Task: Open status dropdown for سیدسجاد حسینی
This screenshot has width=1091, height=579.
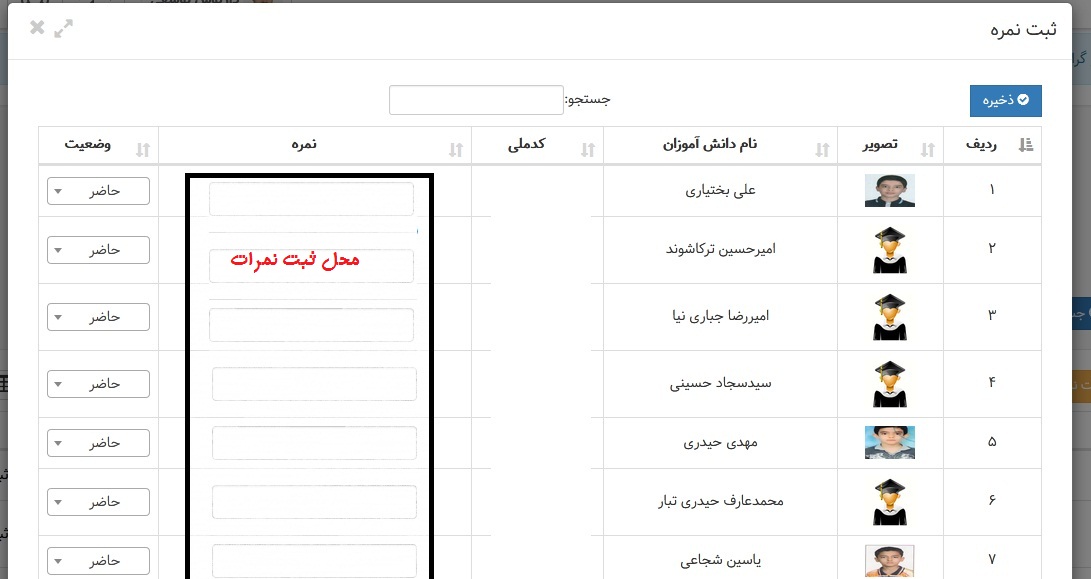Action: click(x=98, y=384)
